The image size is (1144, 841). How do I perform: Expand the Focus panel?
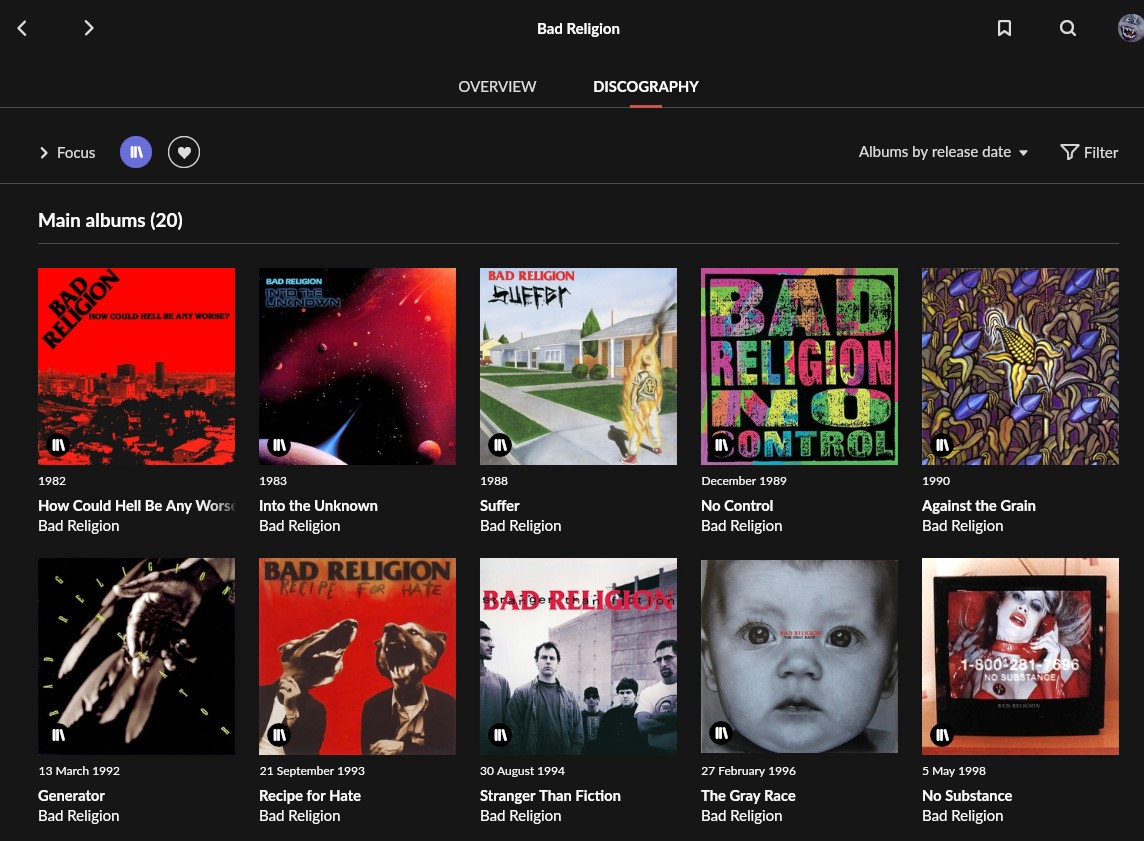click(x=67, y=152)
